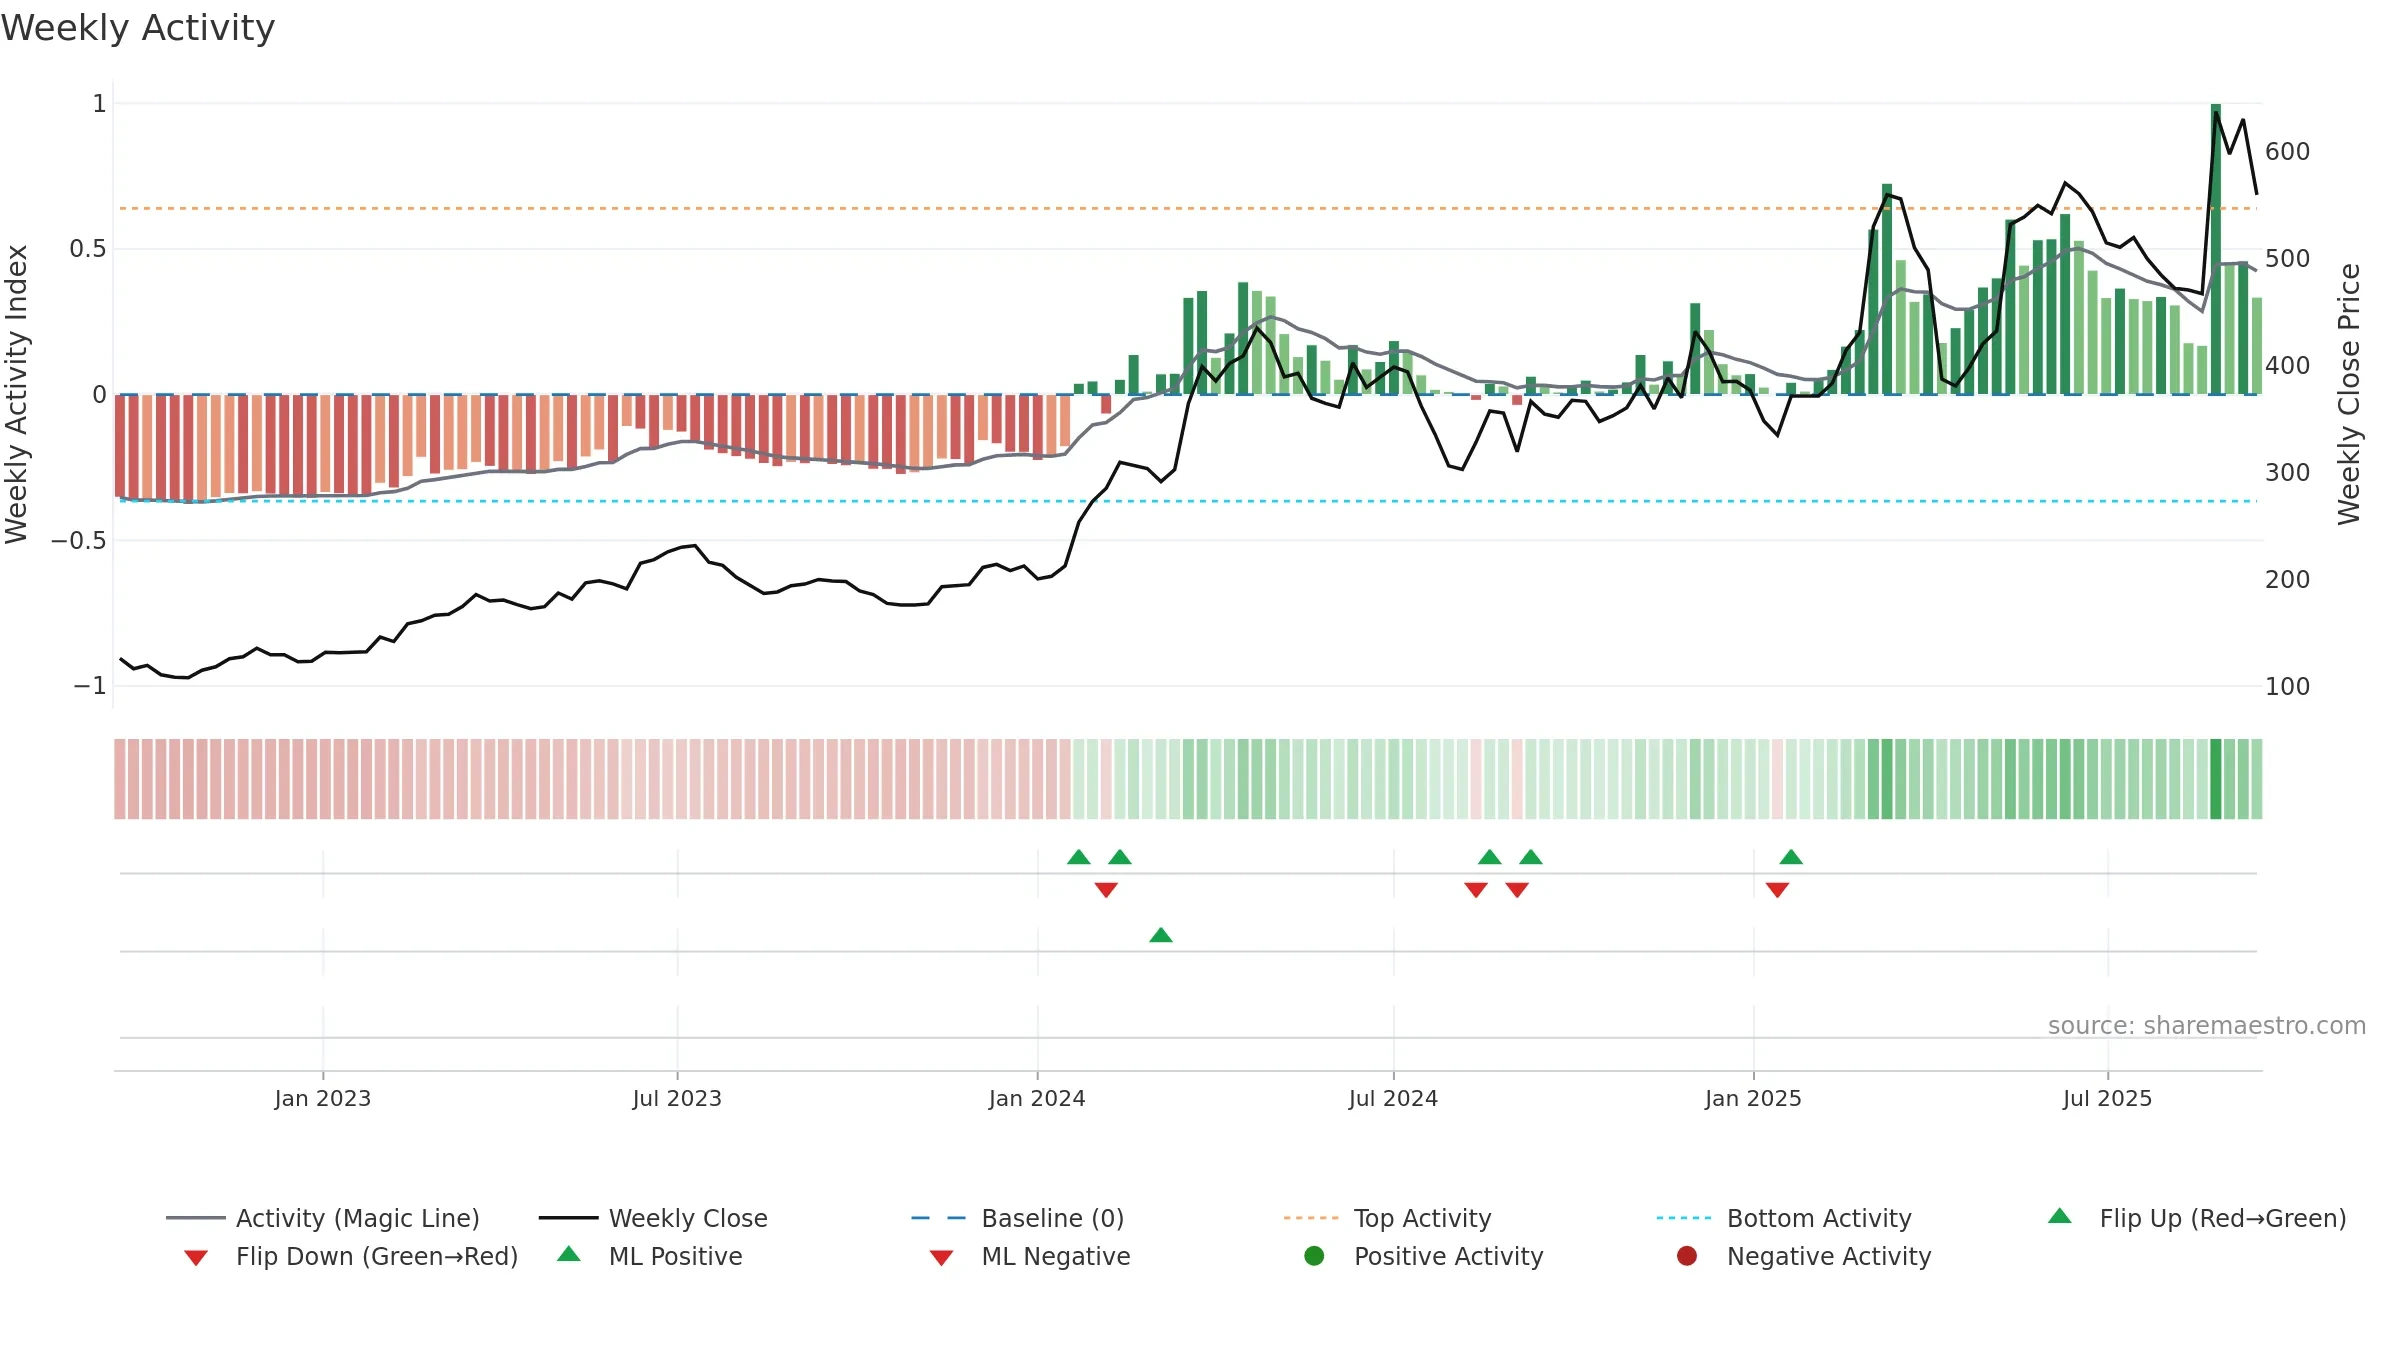Image resolution: width=2400 pixels, height=1350 pixels.
Task: Click the first Flip Up marker near Jan 2024
Action: pos(1079,857)
